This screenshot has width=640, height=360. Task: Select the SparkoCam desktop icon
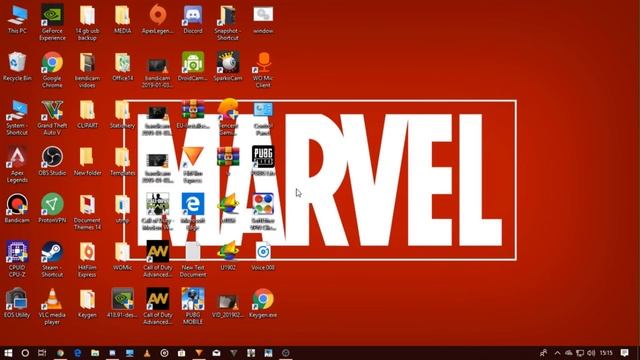(x=228, y=67)
